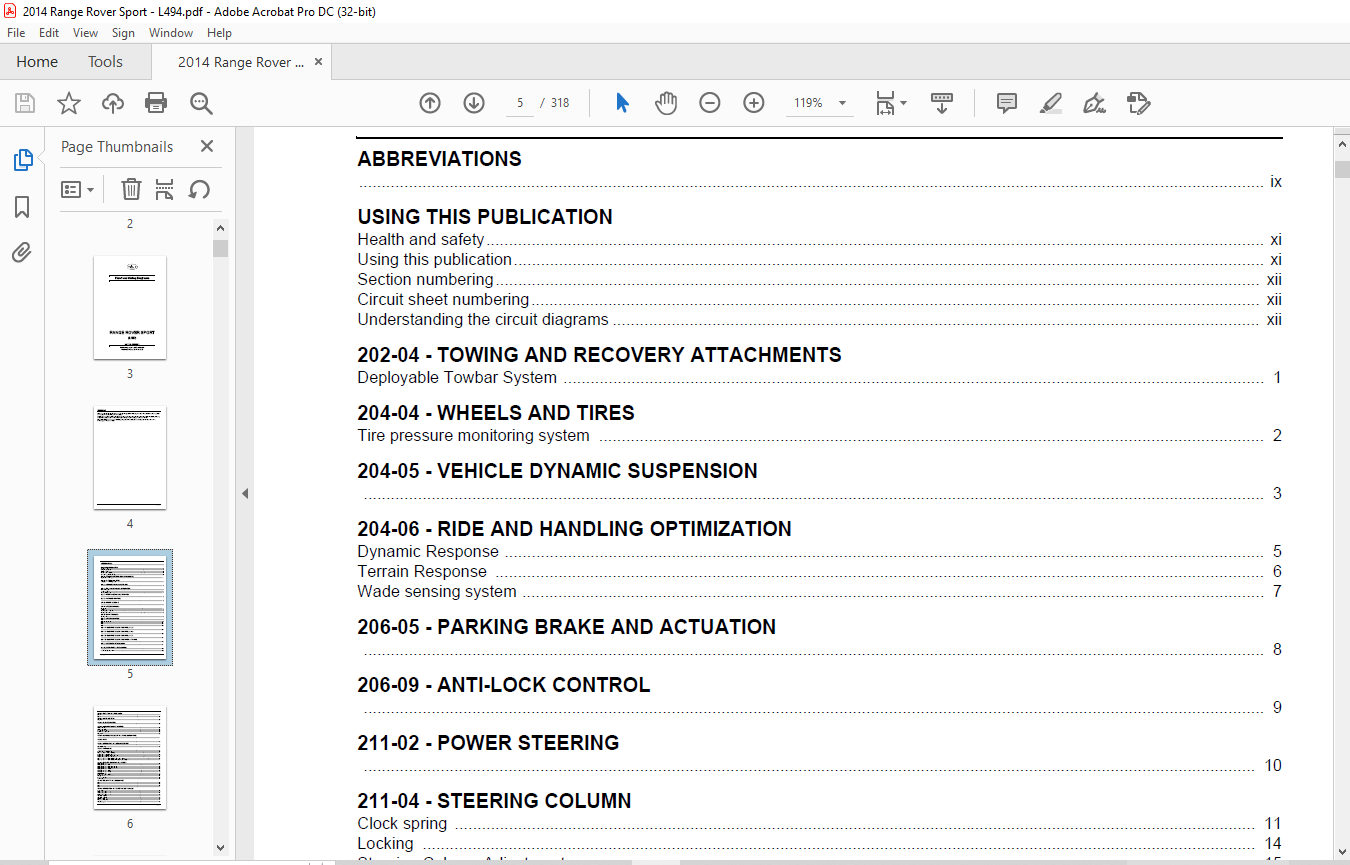Open the File menu
Viewport: 1350px width, 865px height.
pos(16,33)
